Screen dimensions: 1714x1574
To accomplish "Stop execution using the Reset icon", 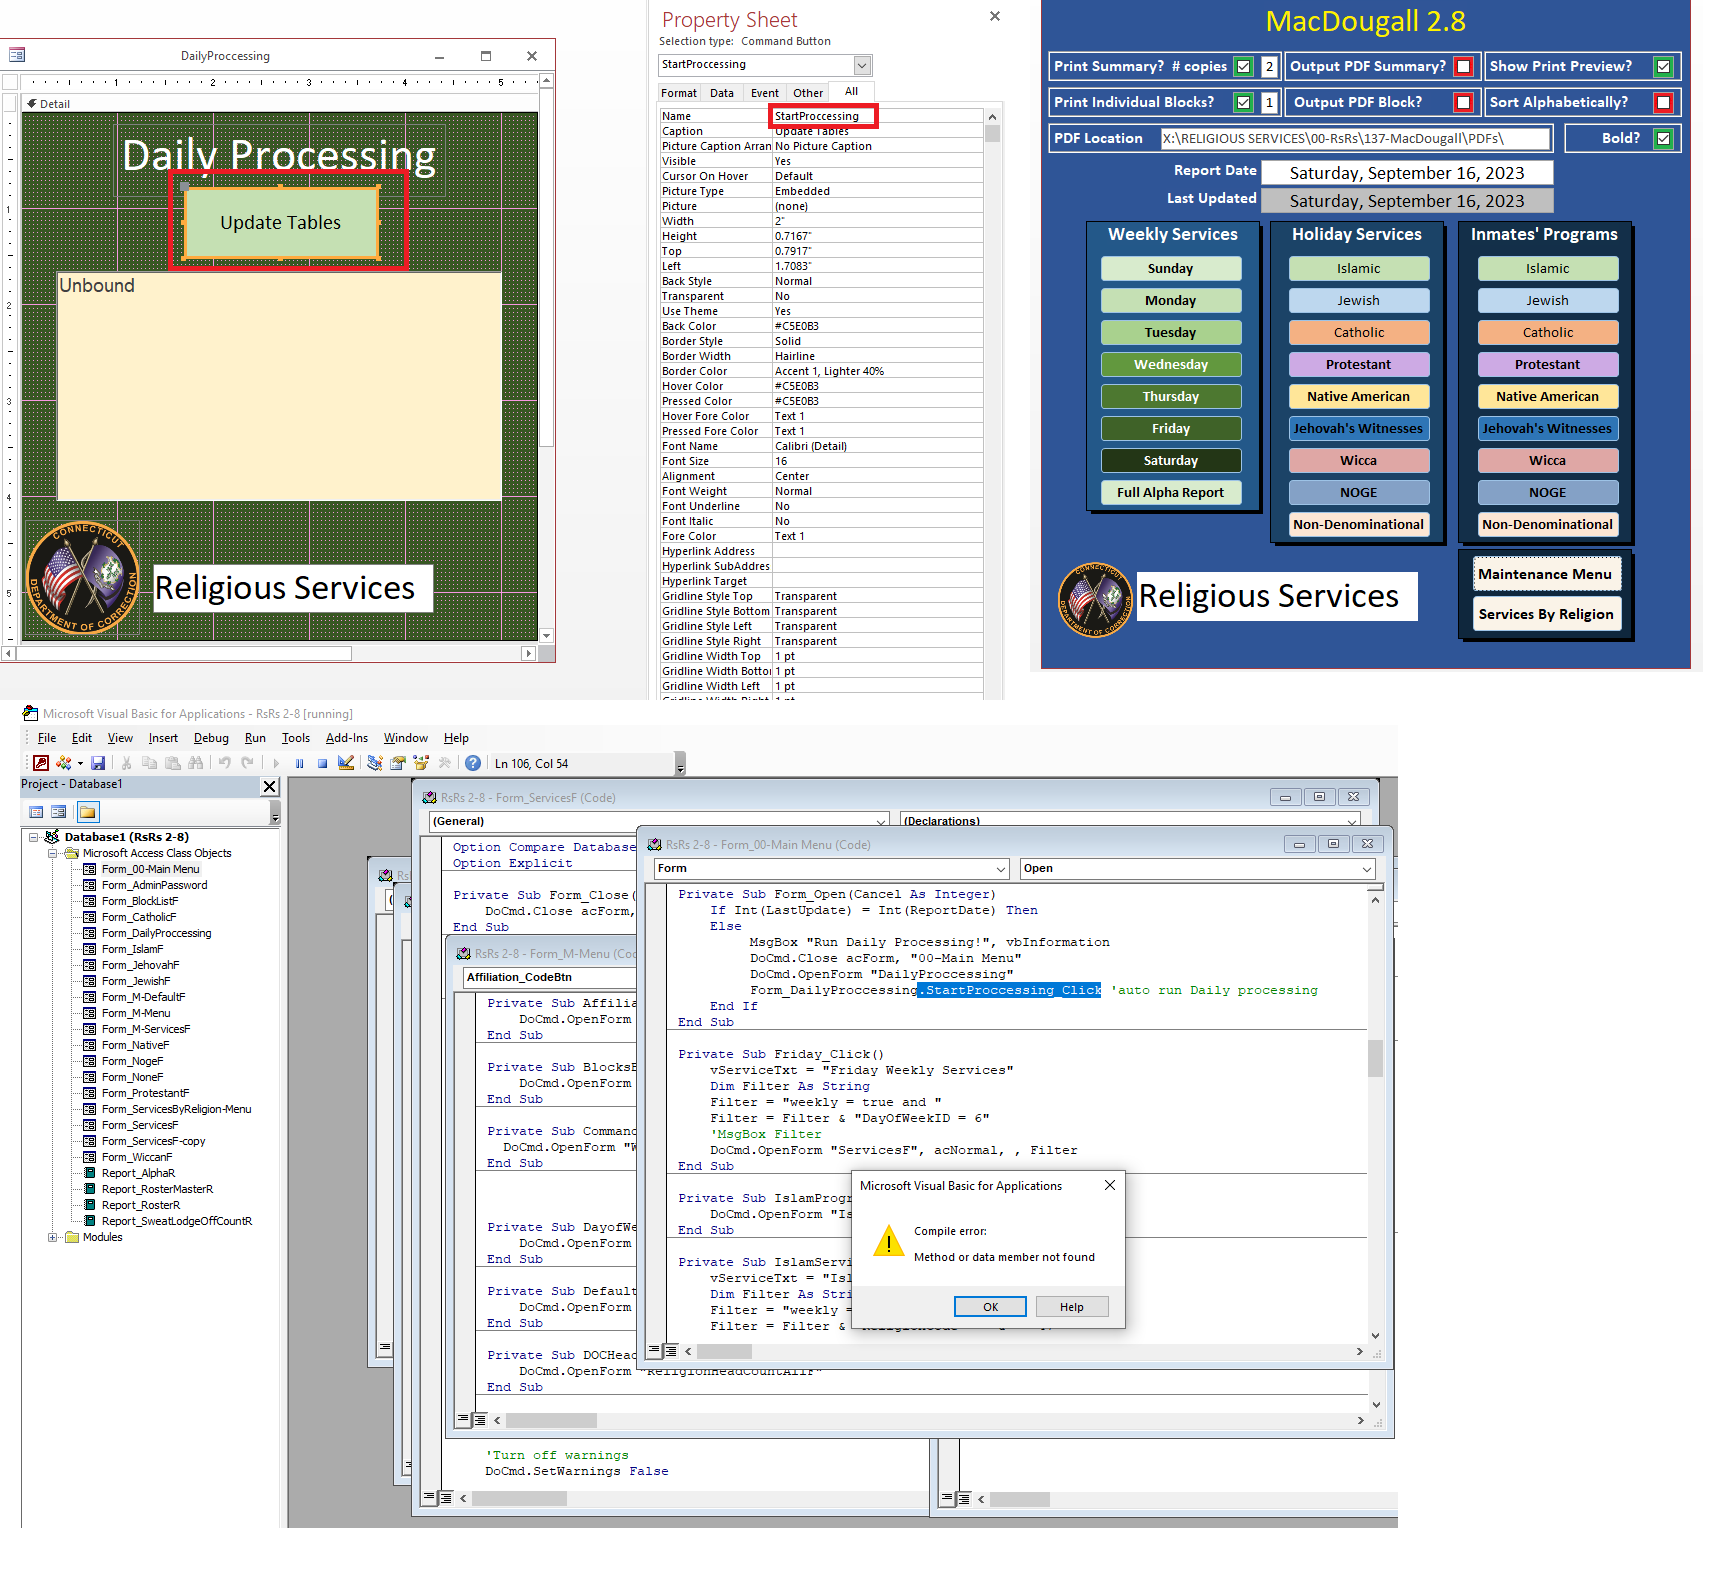I will coord(322,762).
